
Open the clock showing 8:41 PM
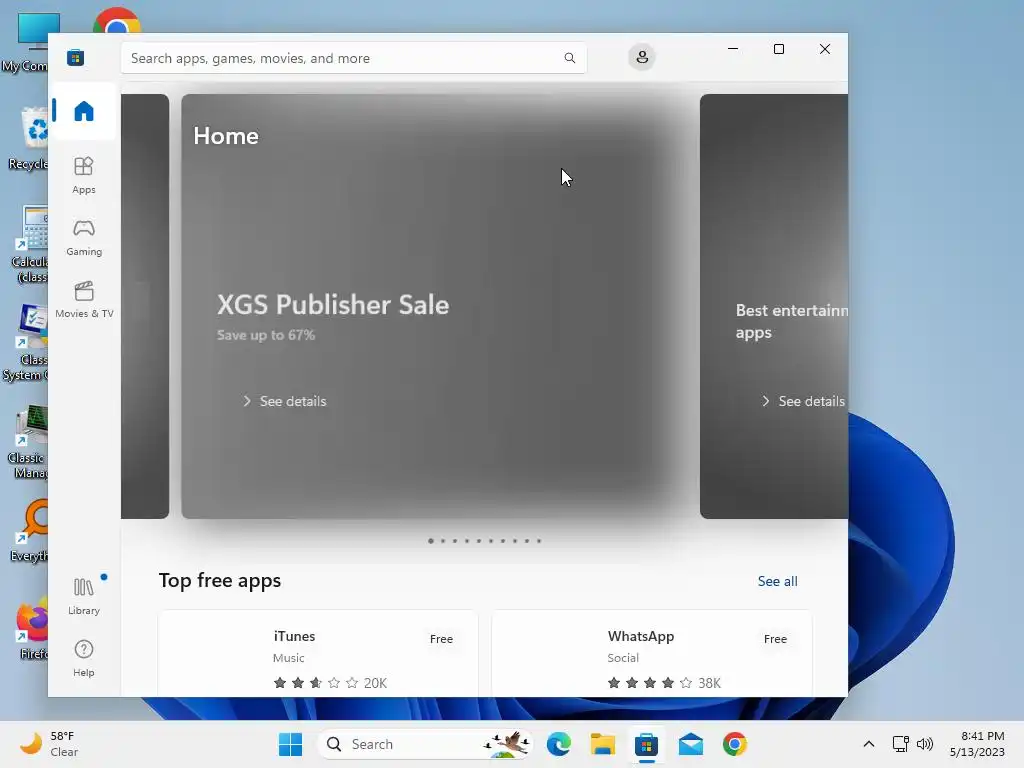977,744
